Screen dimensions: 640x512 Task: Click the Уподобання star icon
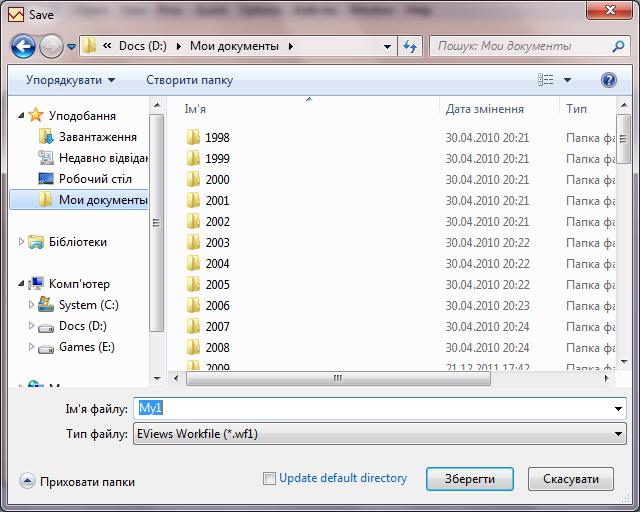click(36, 115)
